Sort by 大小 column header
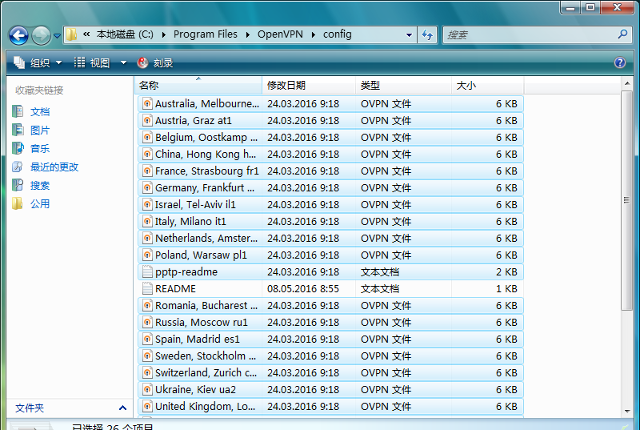640x430 pixels. click(488, 86)
